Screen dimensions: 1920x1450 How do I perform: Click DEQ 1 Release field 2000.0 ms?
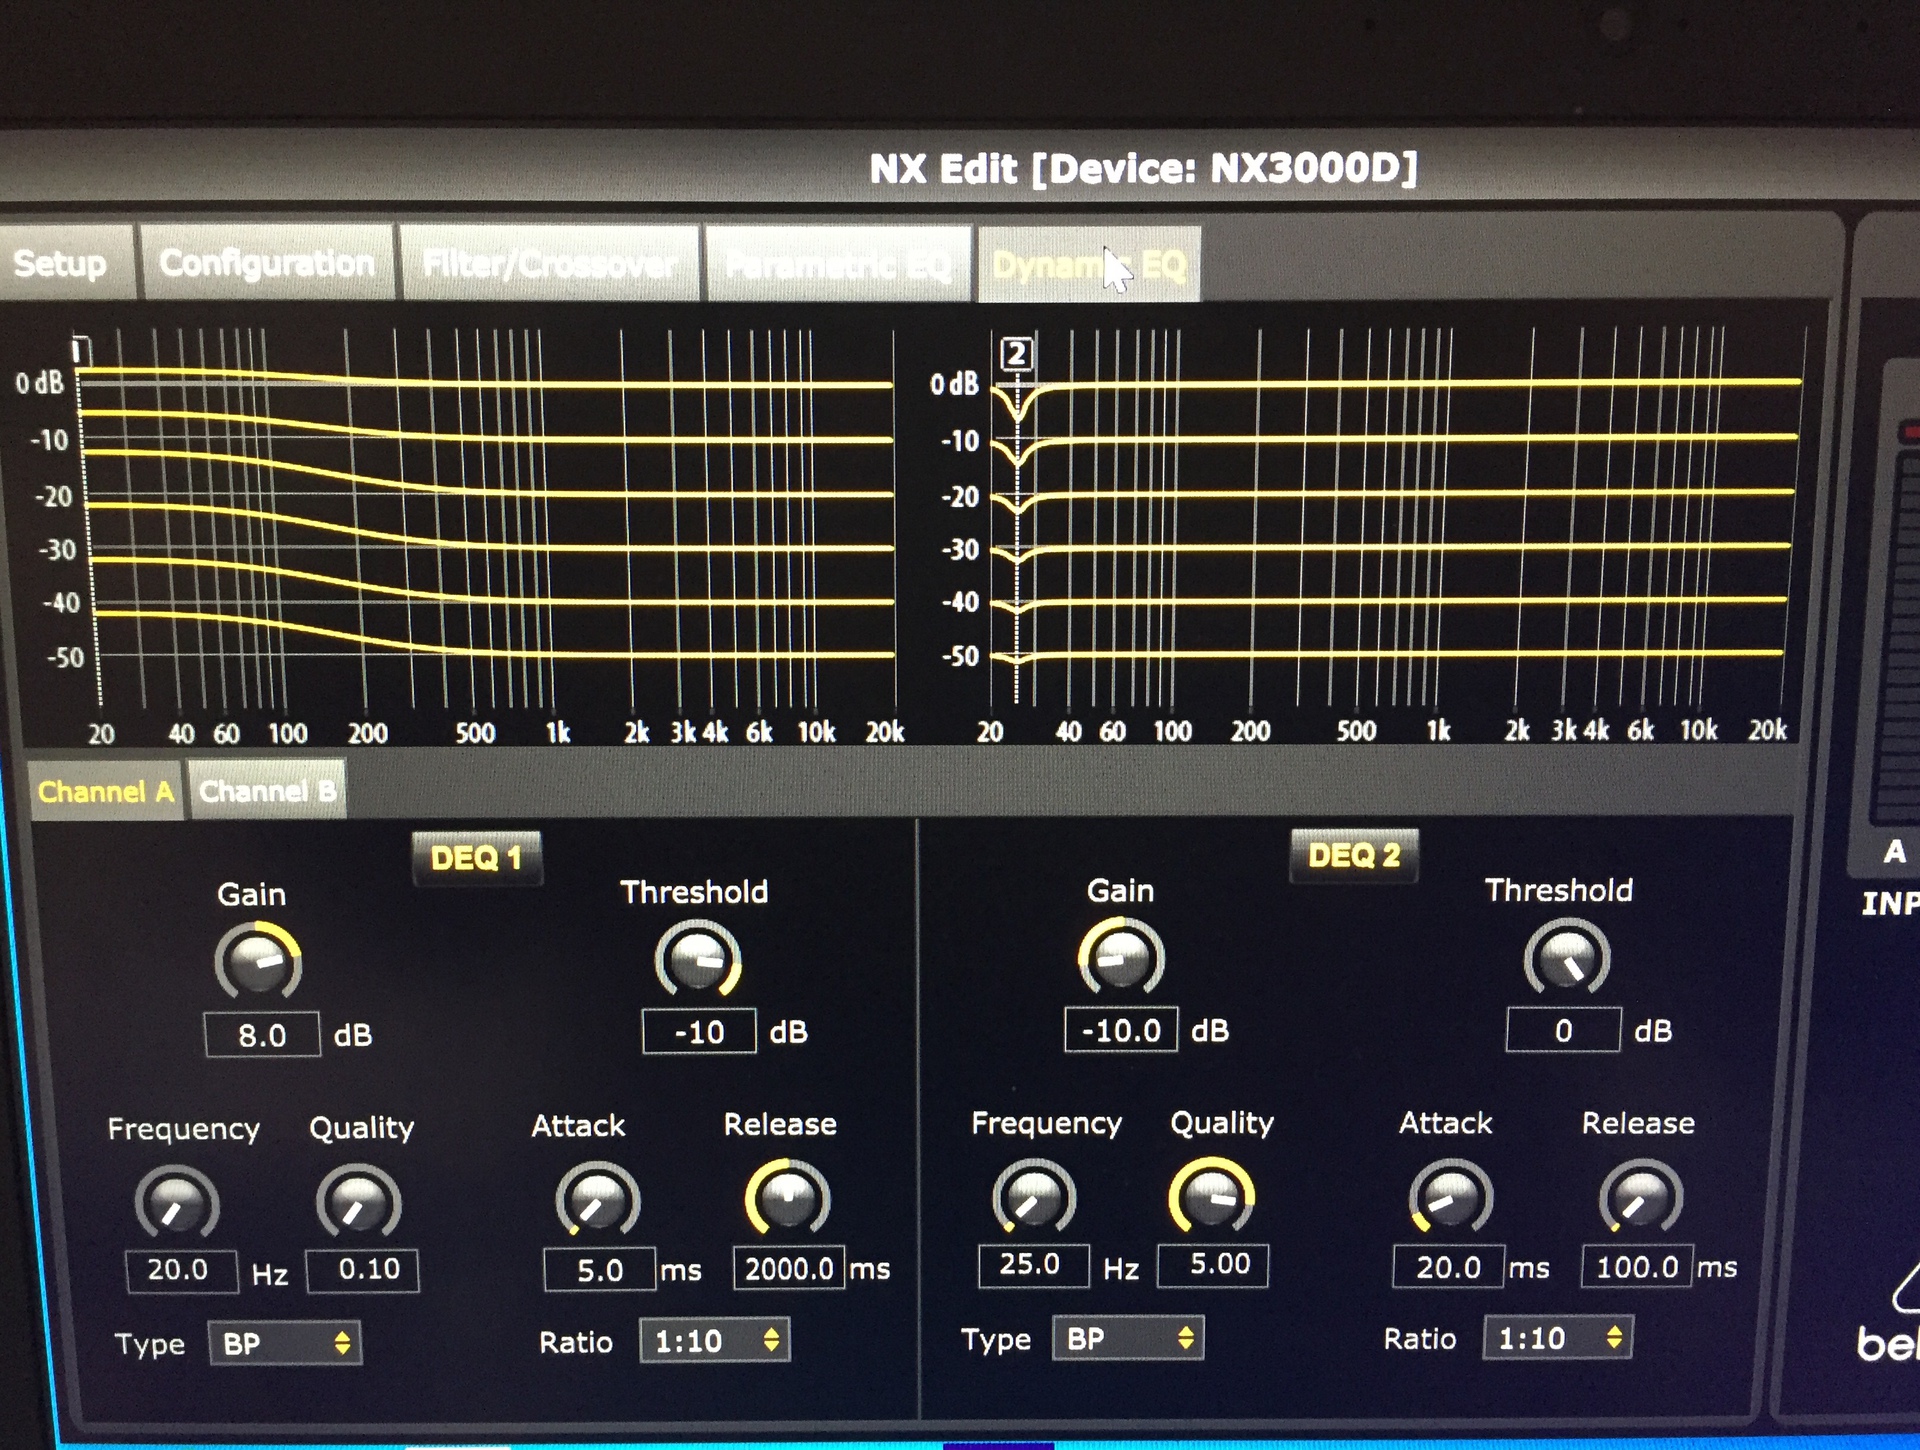(789, 1268)
